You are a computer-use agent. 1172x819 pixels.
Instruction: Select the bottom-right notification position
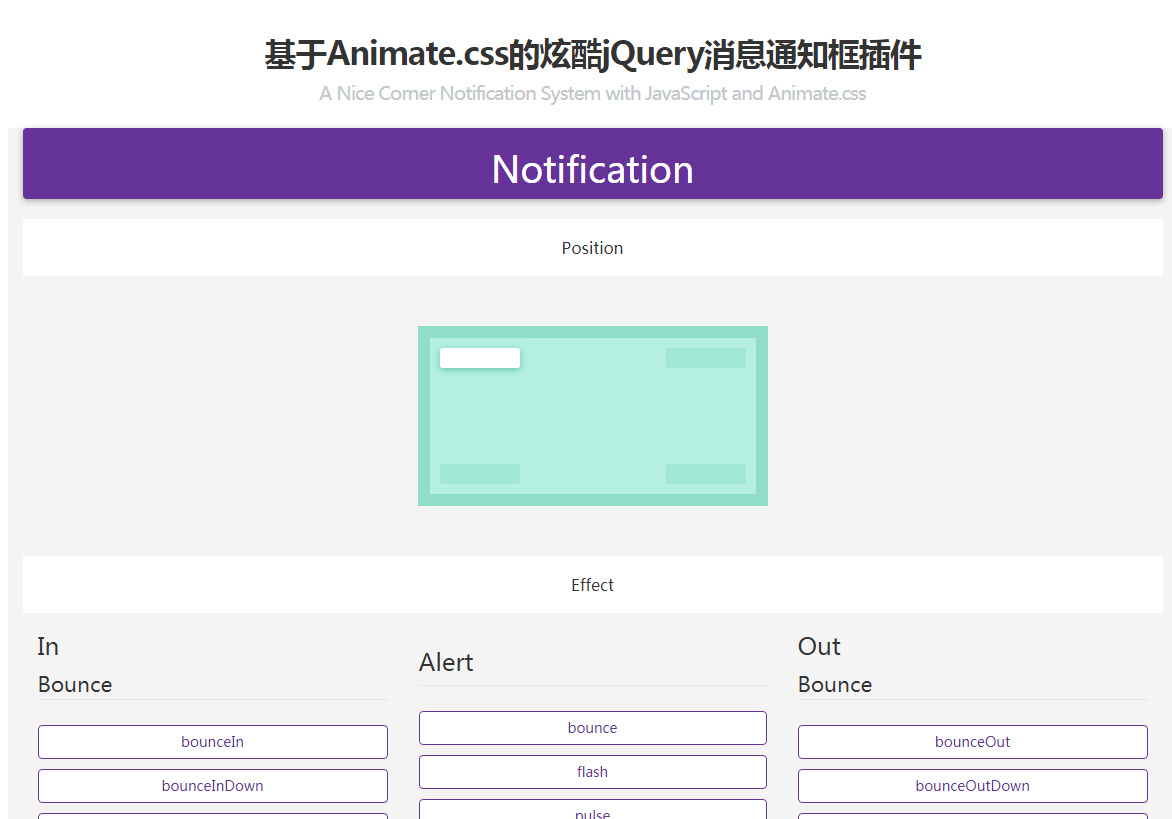coord(706,474)
